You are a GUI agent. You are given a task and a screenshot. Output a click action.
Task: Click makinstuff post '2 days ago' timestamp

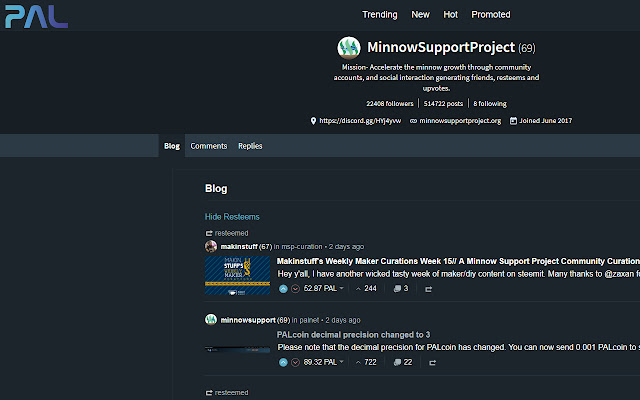(346, 247)
